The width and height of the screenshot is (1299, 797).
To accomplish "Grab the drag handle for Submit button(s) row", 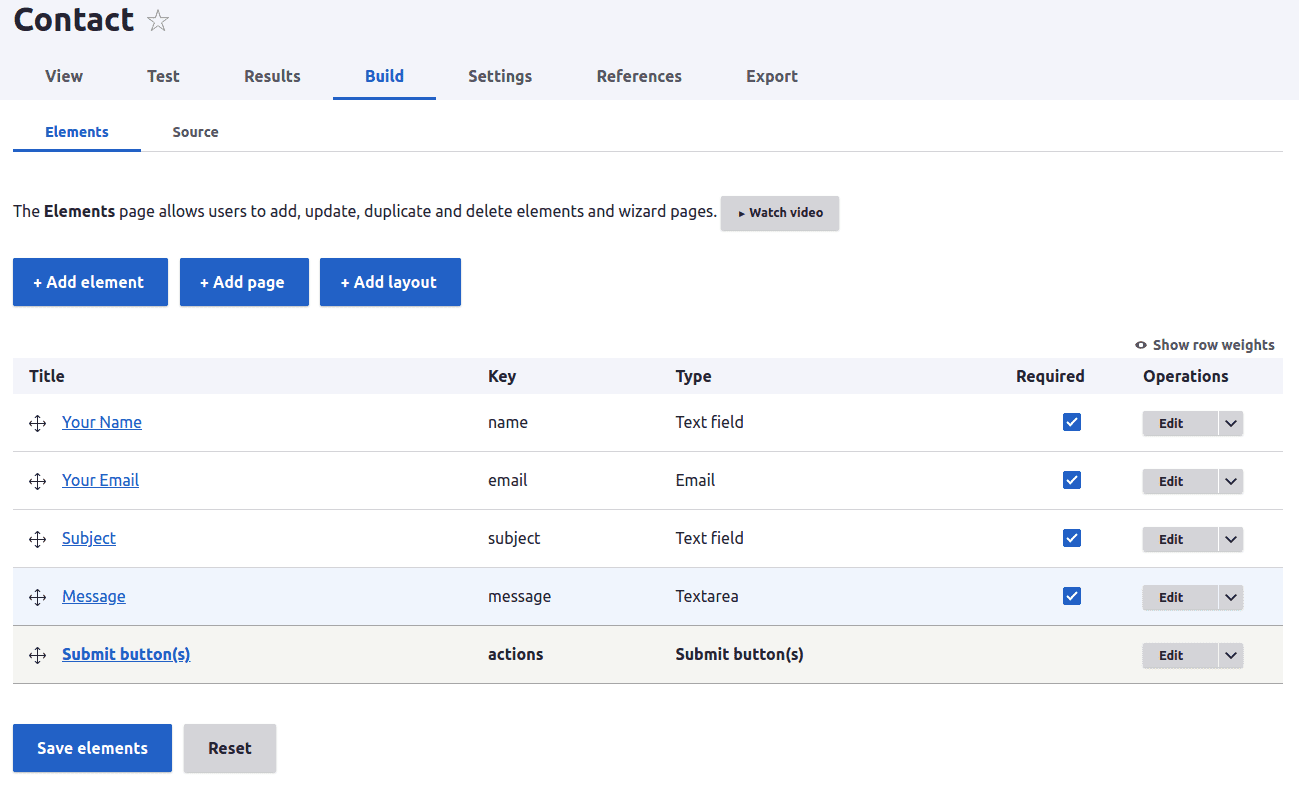I will (38, 655).
